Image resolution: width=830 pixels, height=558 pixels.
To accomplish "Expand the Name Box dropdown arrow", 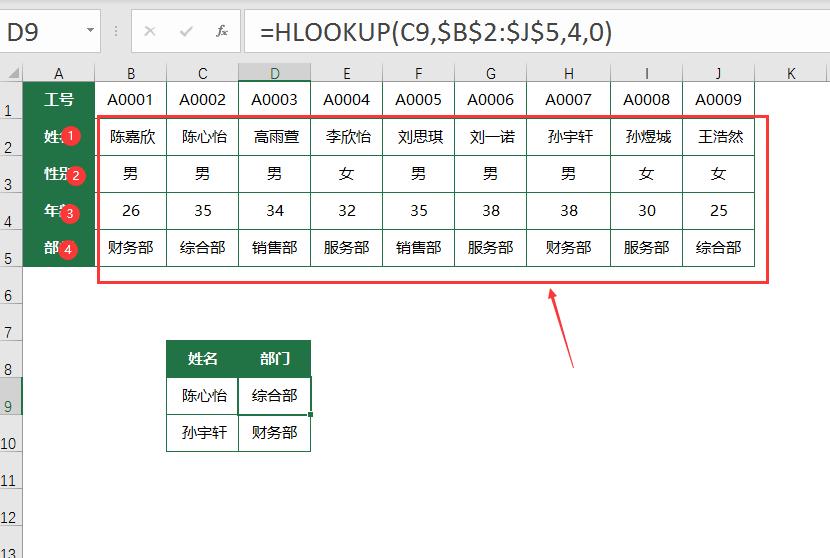I will 91,30.
